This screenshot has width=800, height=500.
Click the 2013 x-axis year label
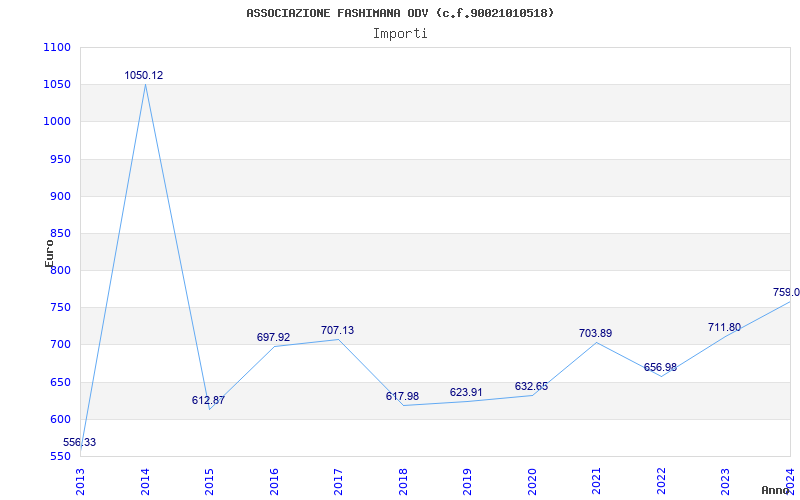point(80,482)
